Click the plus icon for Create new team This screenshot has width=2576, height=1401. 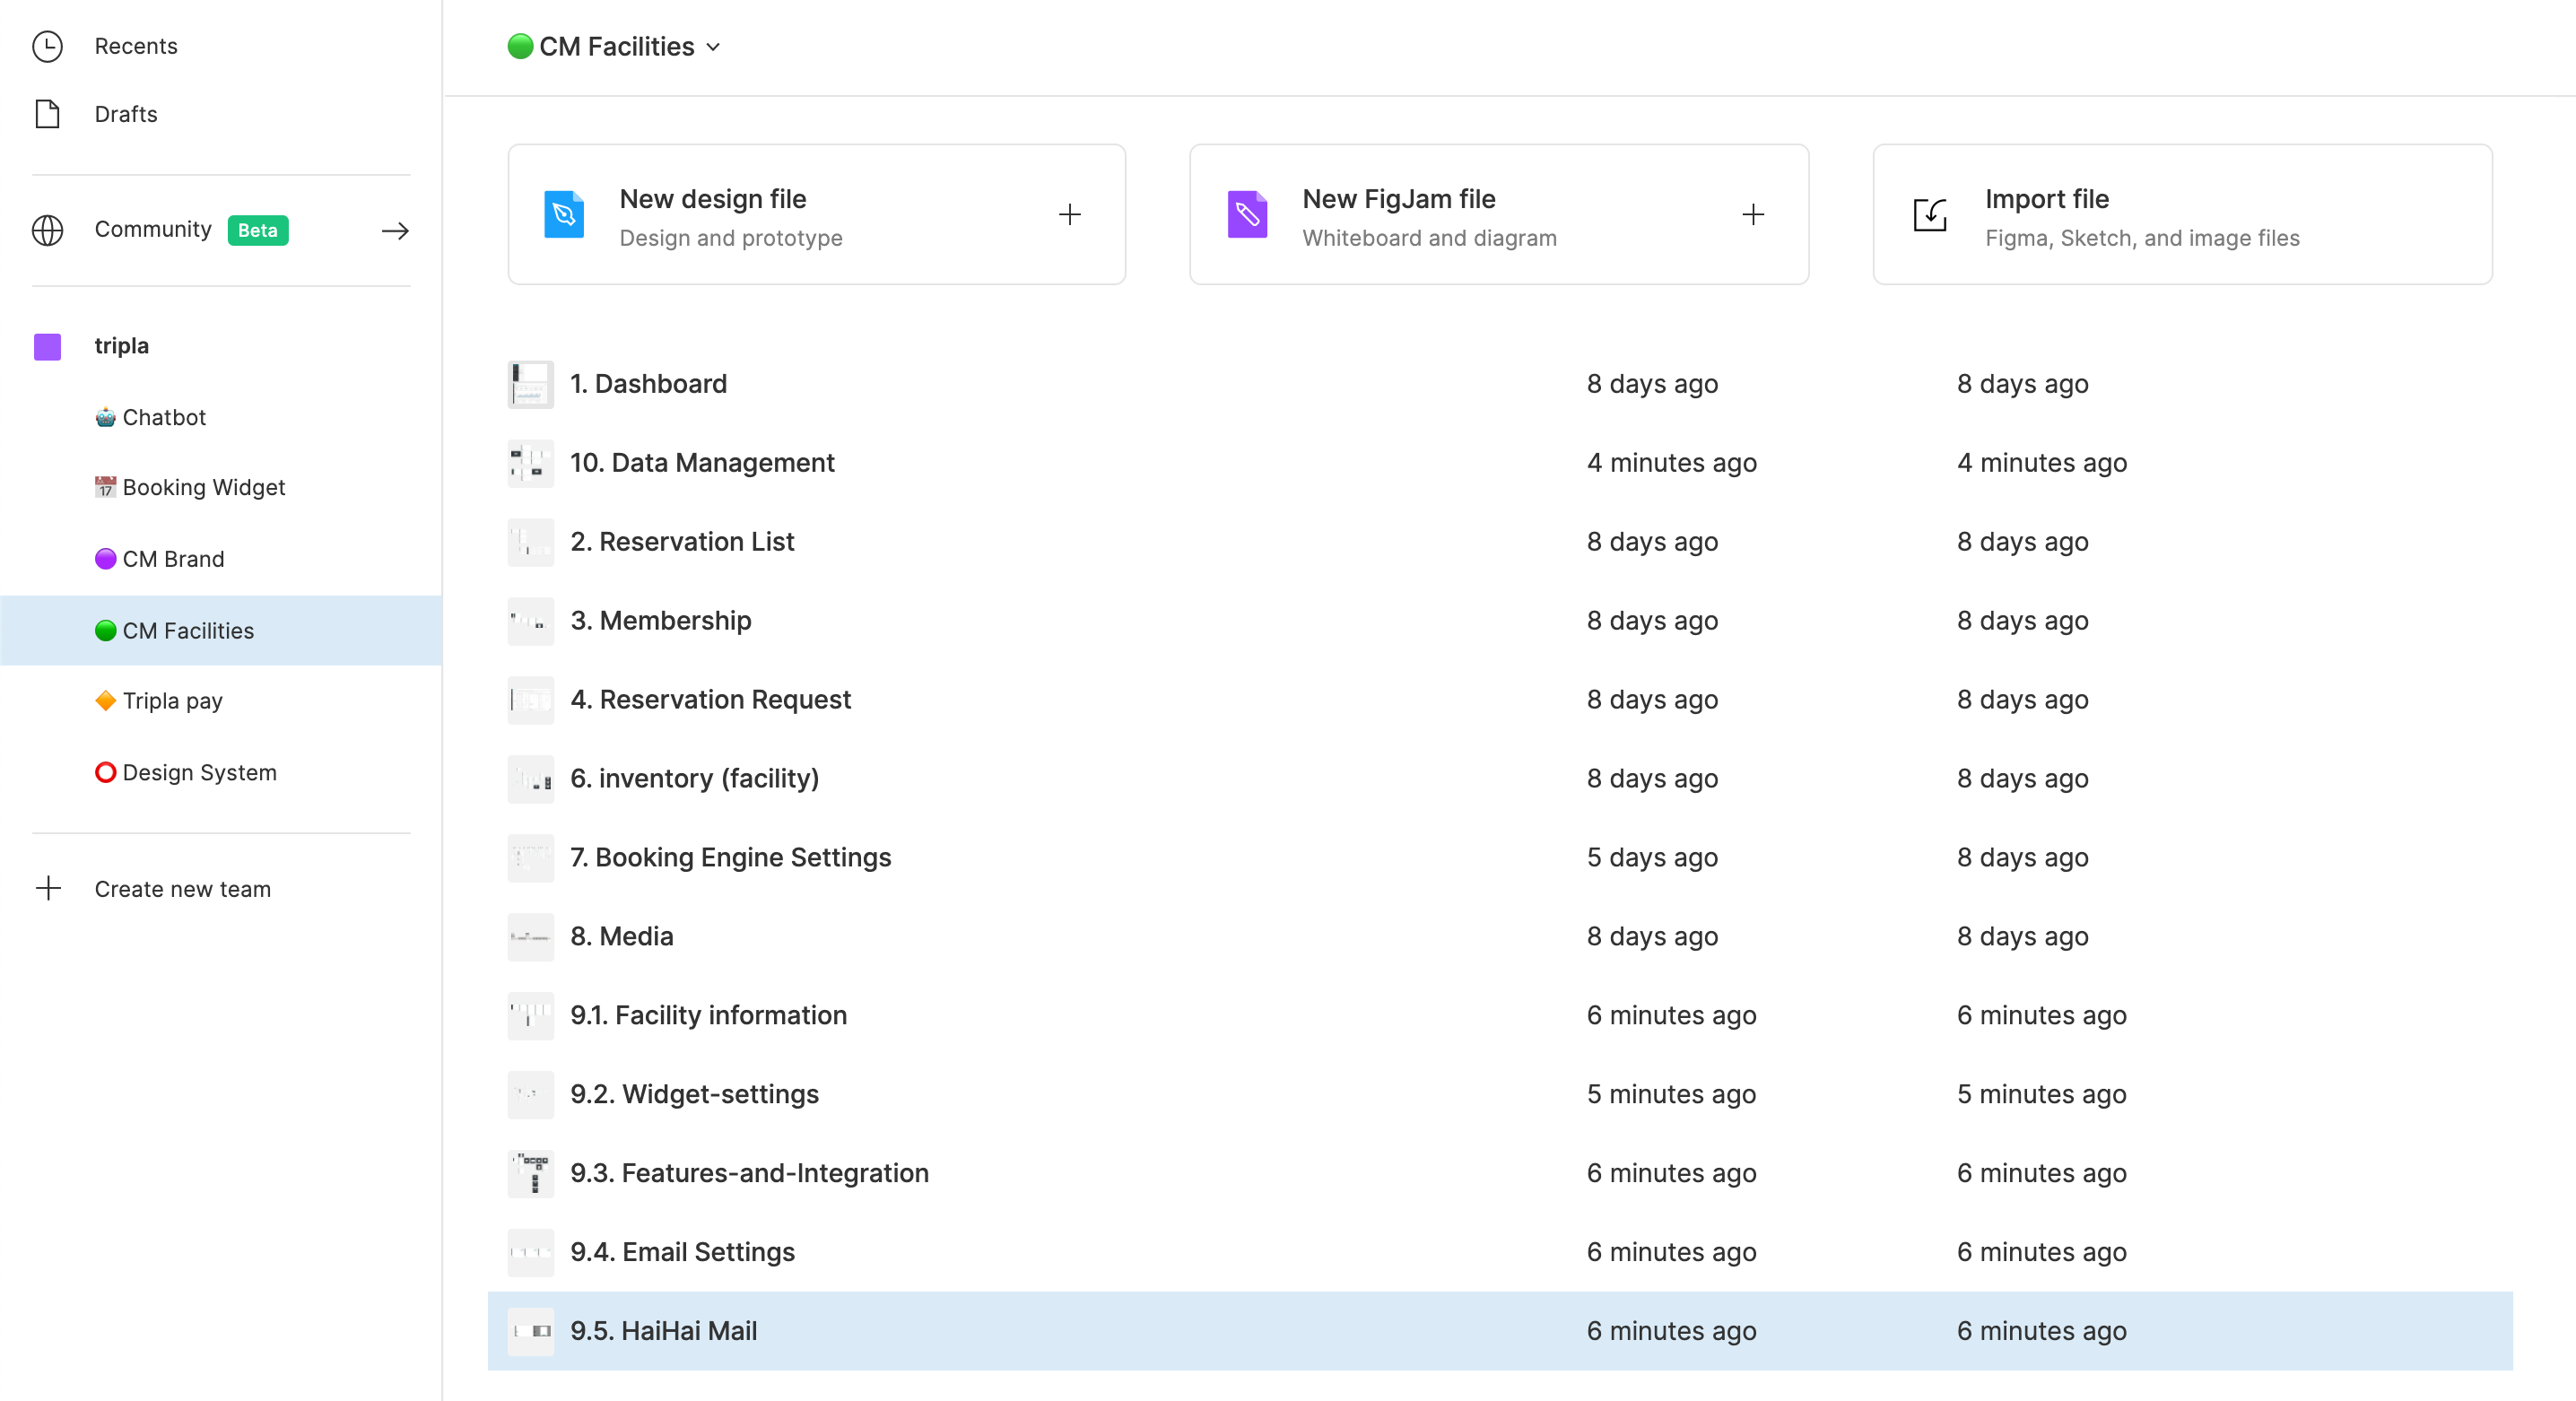click(48, 888)
